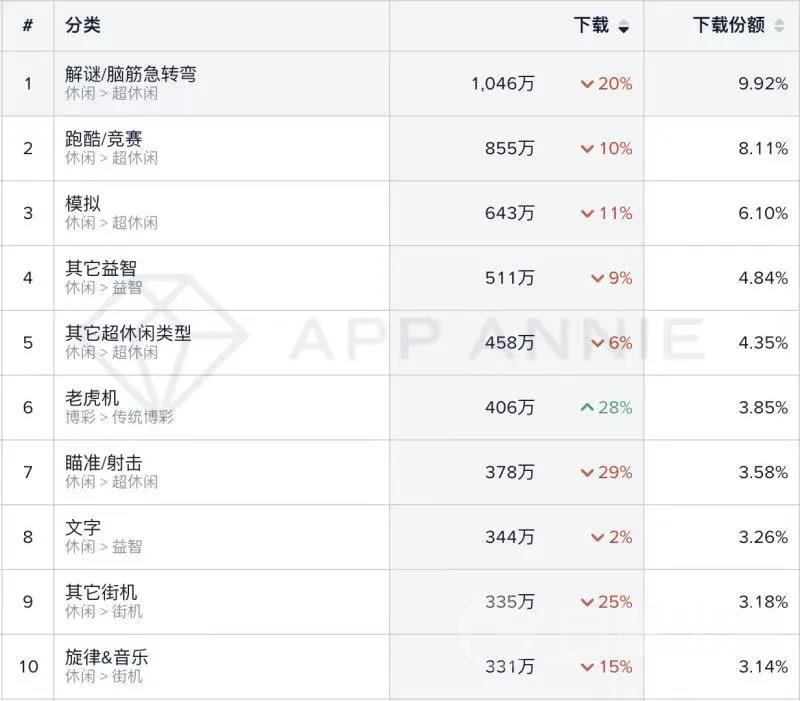Select the 下载份额 column header
Image resolution: width=800 pixels, height=701 pixels.
pos(728,25)
